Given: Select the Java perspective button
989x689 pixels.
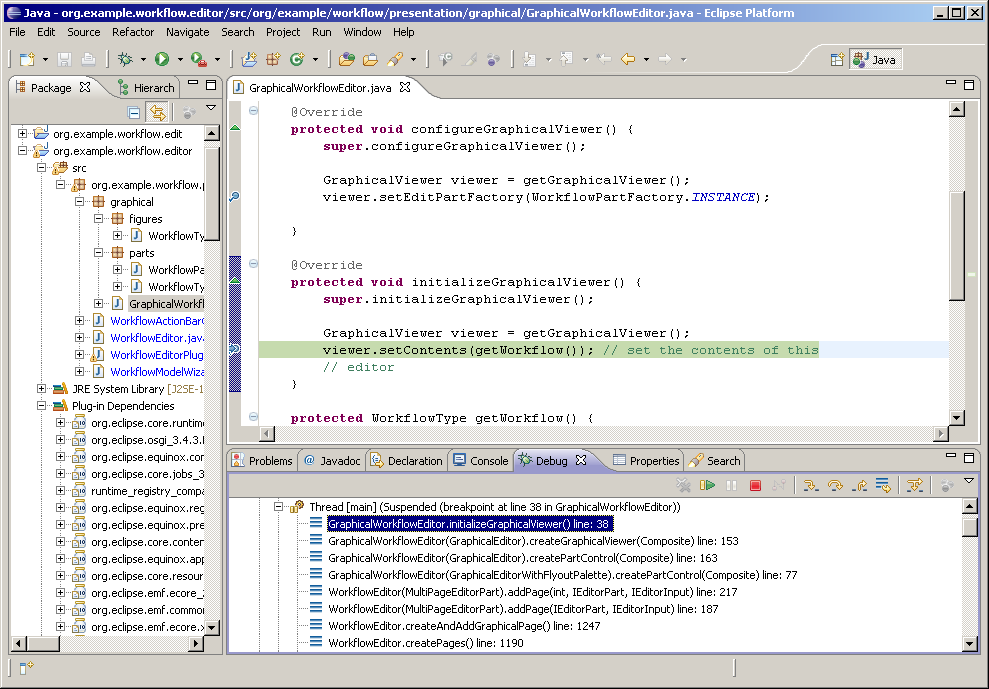Looking at the screenshot, I should [x=874, y=60].
